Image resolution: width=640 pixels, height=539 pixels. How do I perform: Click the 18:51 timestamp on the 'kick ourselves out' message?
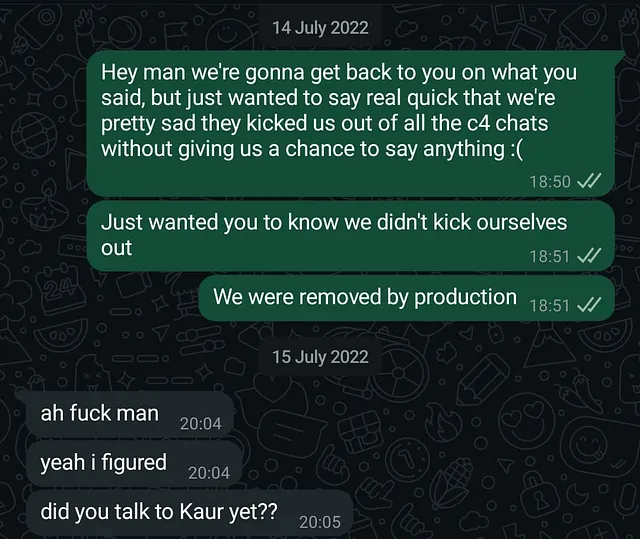click(x=548, y=256)
